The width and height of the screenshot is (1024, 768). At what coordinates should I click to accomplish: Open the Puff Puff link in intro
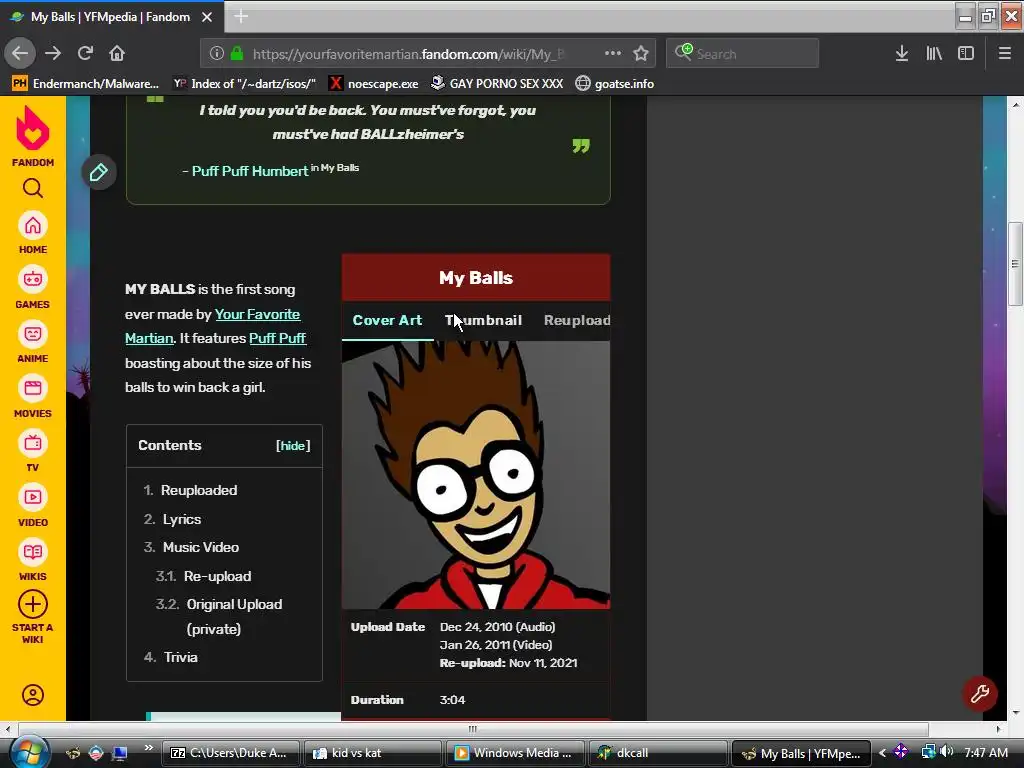point(278,338)
